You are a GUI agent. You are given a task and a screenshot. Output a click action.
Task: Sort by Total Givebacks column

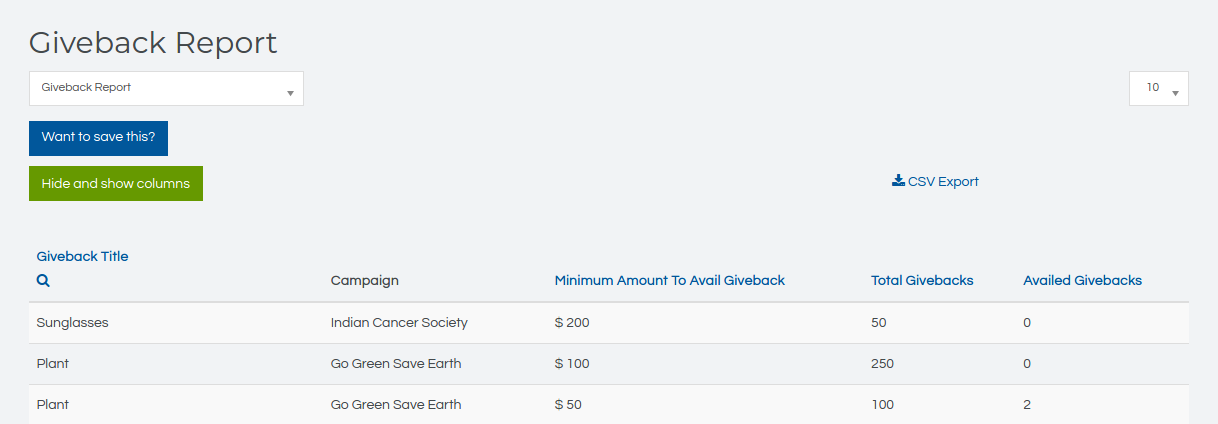922,281
